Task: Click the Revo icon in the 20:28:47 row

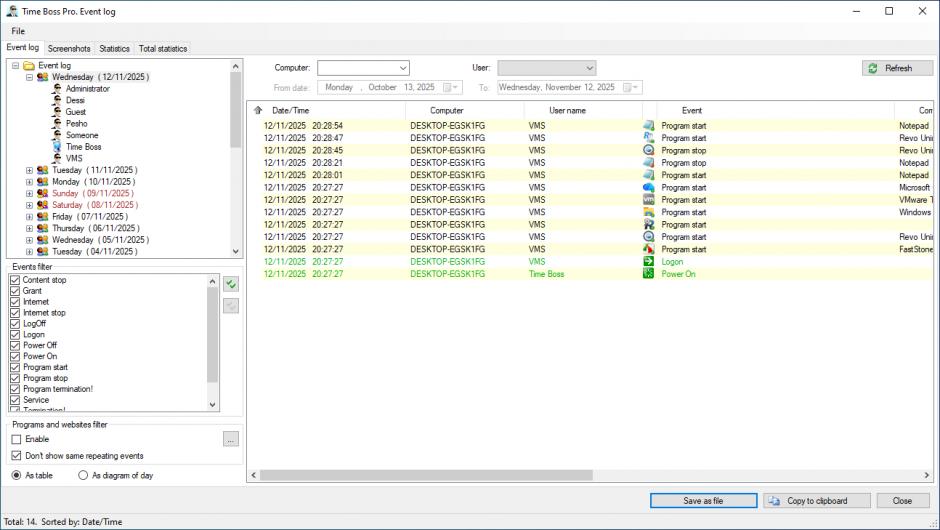Action: pos(648,138)
